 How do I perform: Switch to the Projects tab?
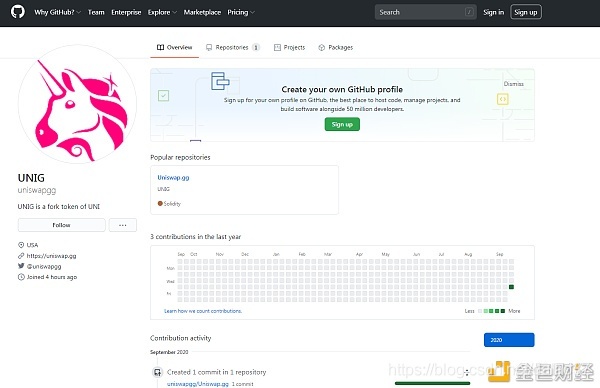pyautogui.click(x=290, y=47)
